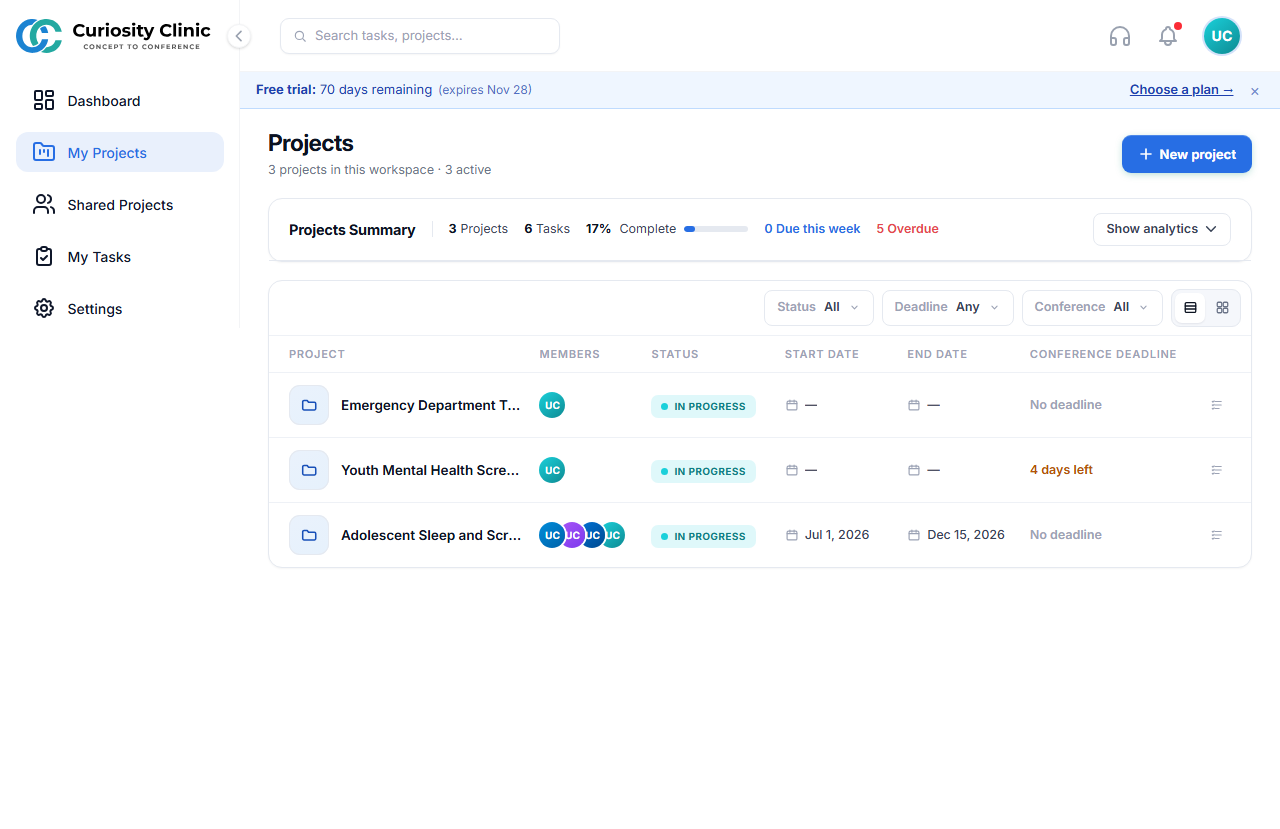Click the Curiosity Clinic logo
Screen dimensions: 1280x829
[x=113, y=36]
